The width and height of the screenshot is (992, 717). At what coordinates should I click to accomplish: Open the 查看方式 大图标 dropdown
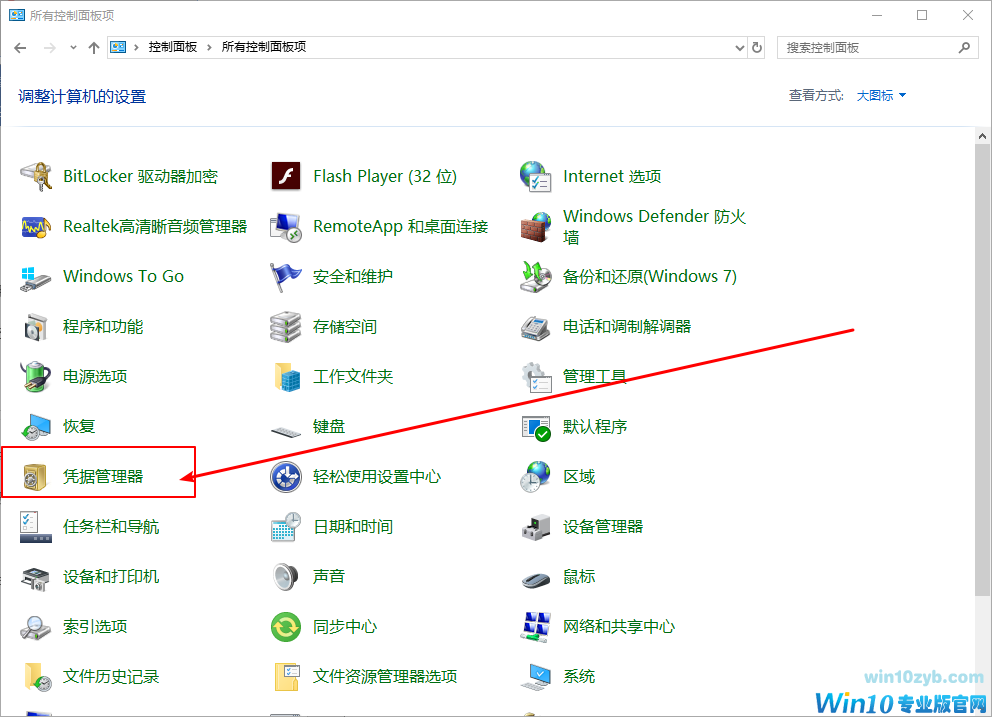pyautogui.click(x=881, y=96)
